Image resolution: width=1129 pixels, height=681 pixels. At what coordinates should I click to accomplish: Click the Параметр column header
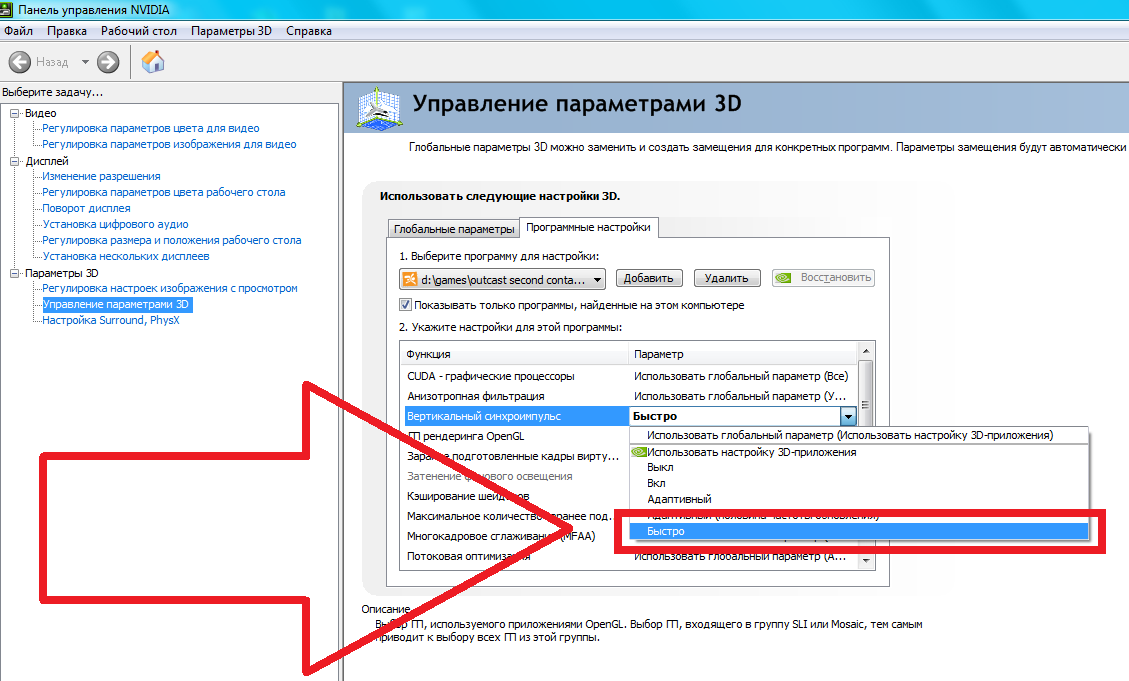(x=743, y=354)
